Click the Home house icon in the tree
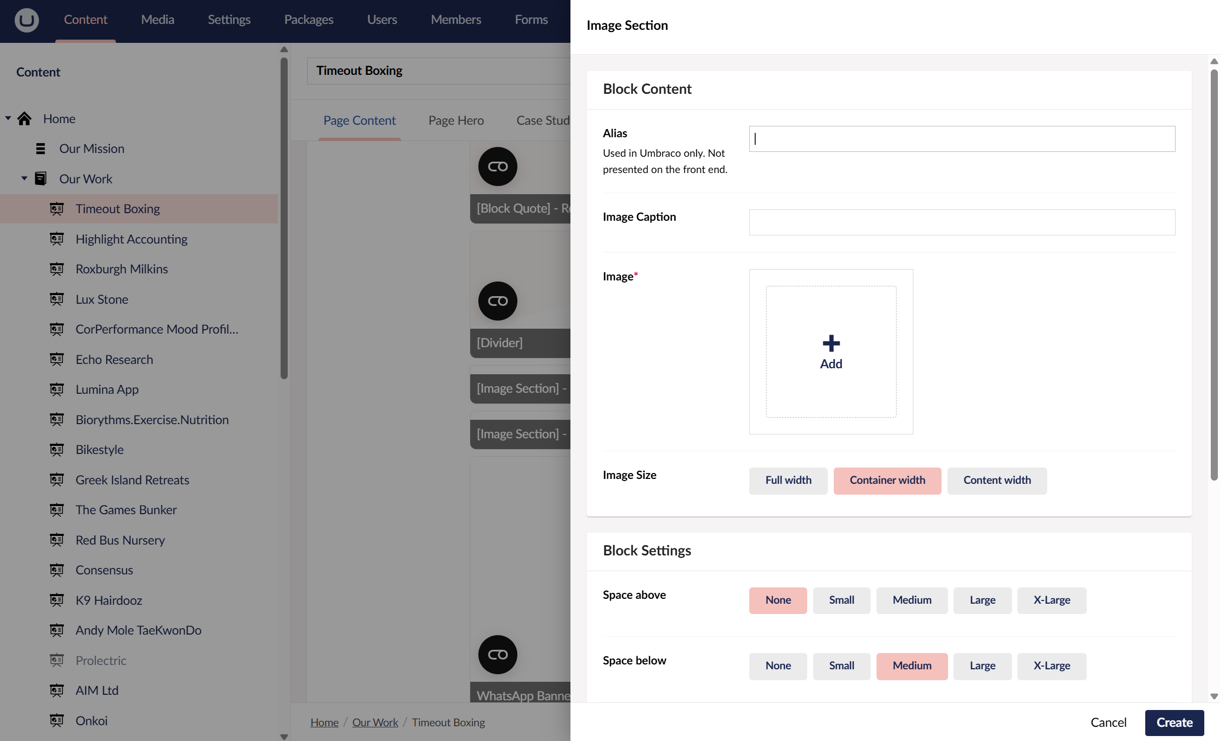 click(24, 118)
